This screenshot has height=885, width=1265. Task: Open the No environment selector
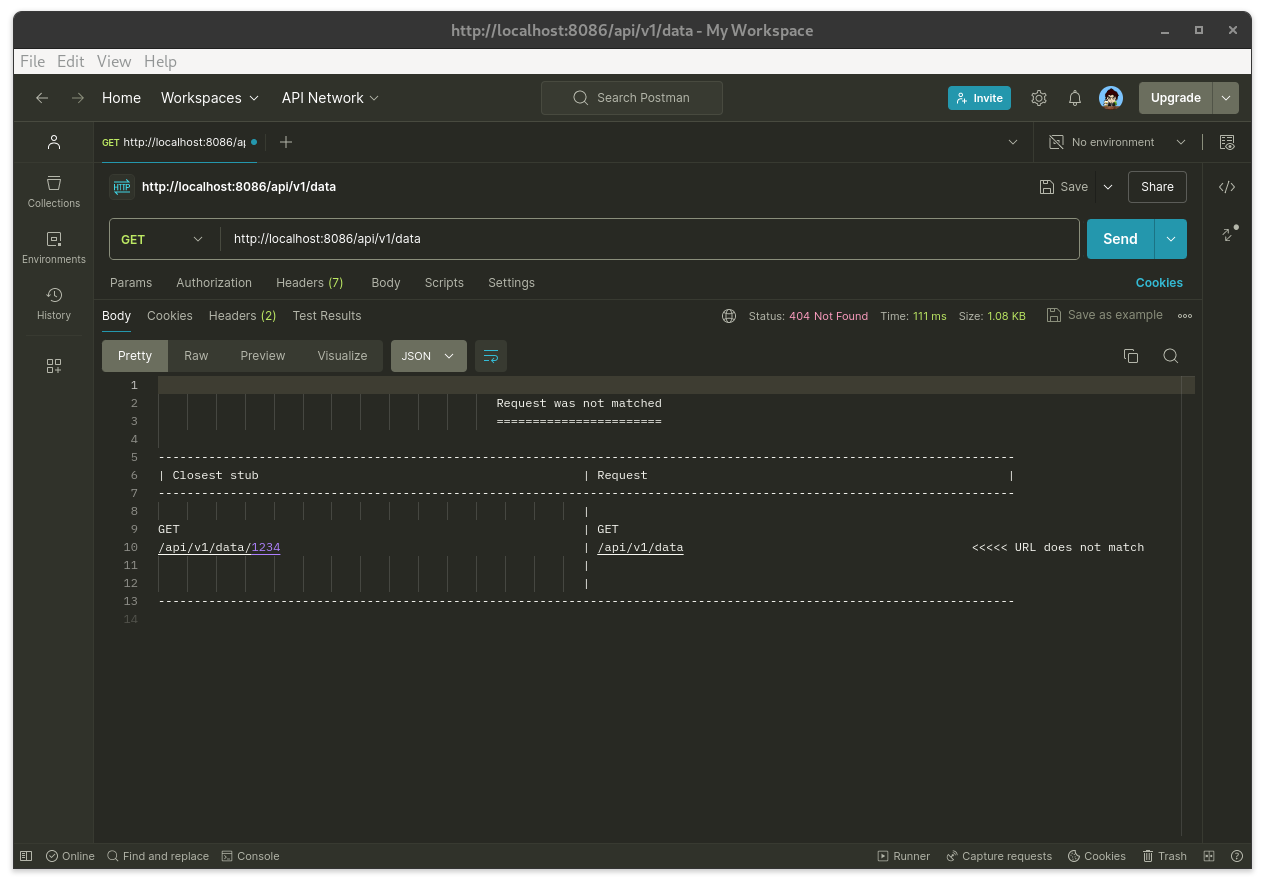(1117, 142)
